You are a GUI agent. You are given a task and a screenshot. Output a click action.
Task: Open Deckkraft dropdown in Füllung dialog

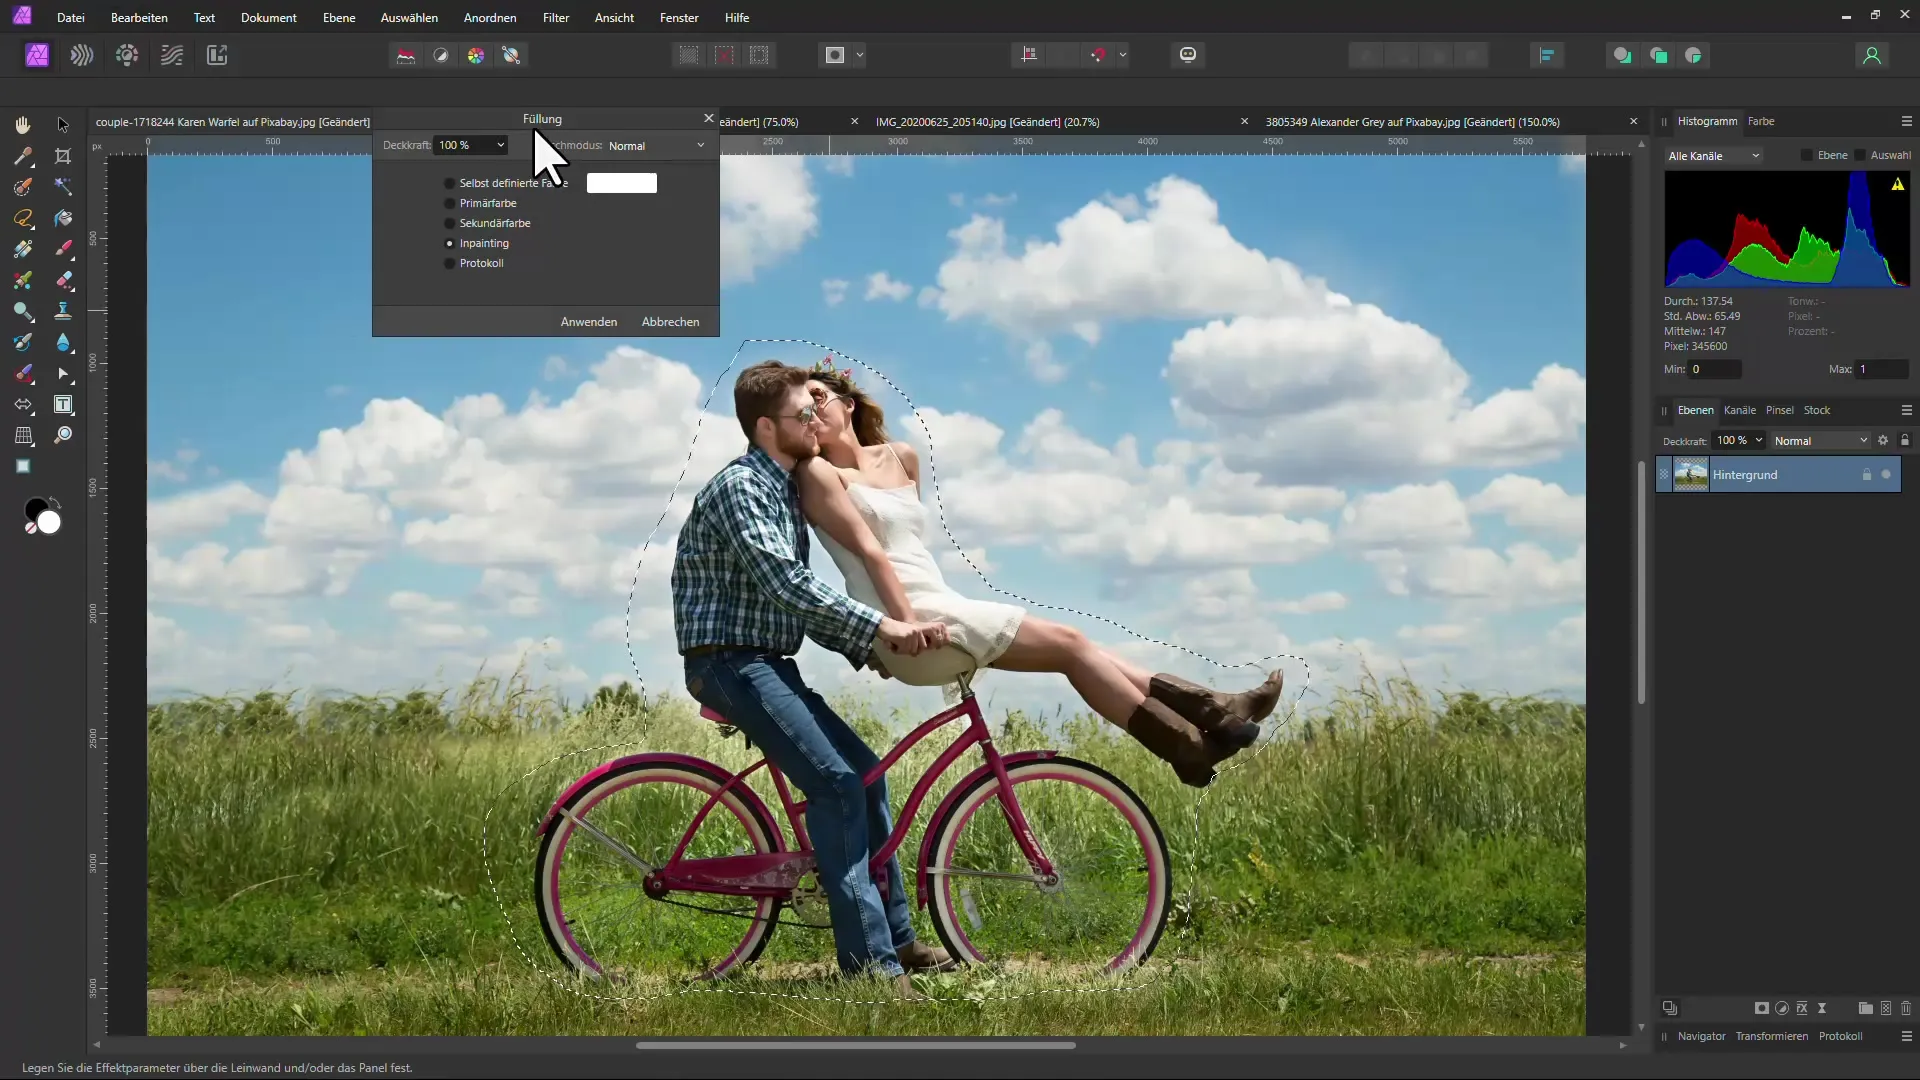click(471, 145)
